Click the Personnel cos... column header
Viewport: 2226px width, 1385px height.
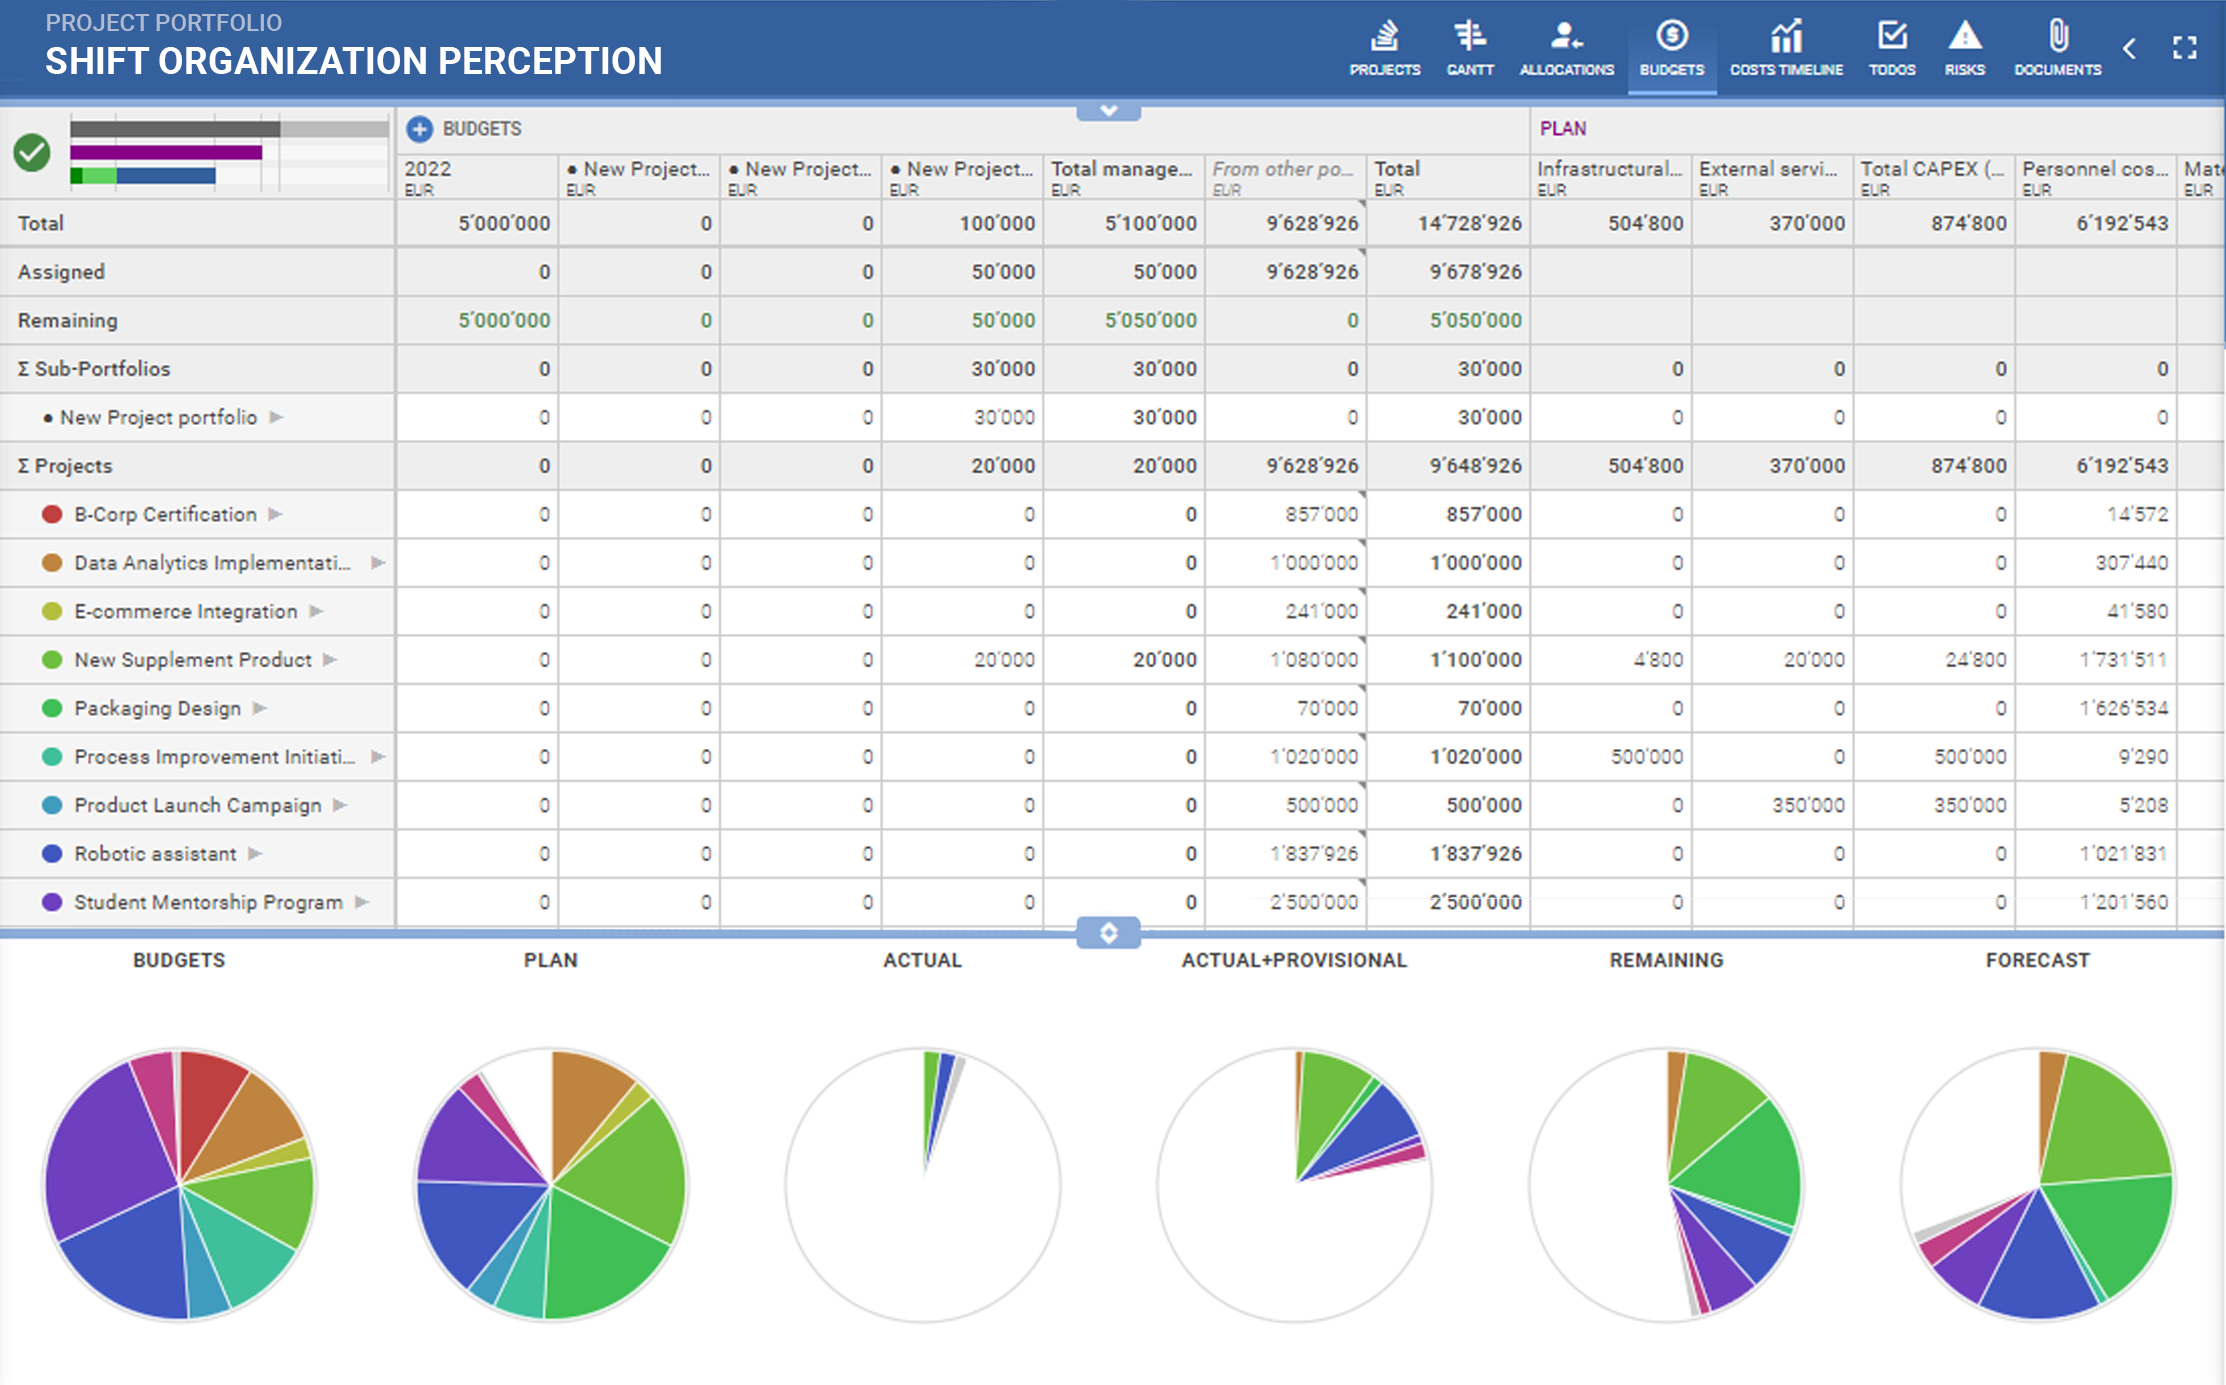point(2095,178)
